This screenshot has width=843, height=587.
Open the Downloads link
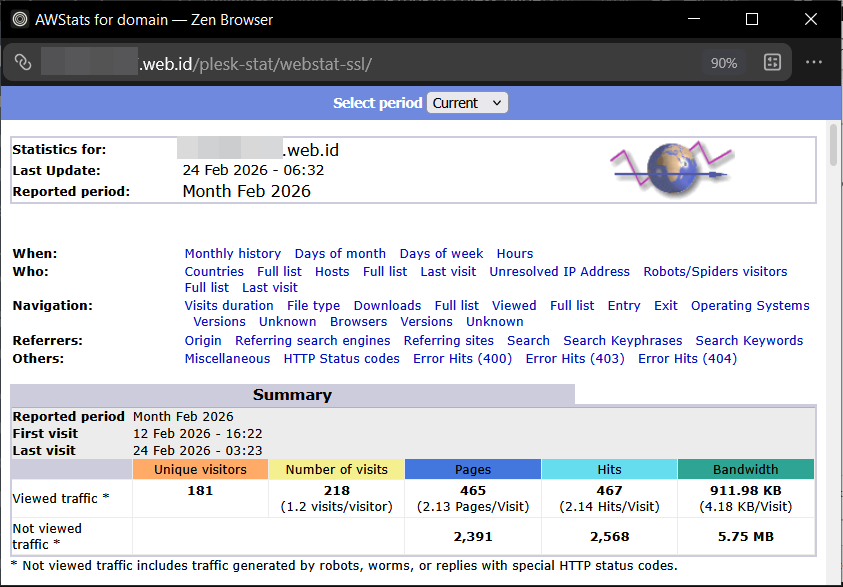click(387, 306)
